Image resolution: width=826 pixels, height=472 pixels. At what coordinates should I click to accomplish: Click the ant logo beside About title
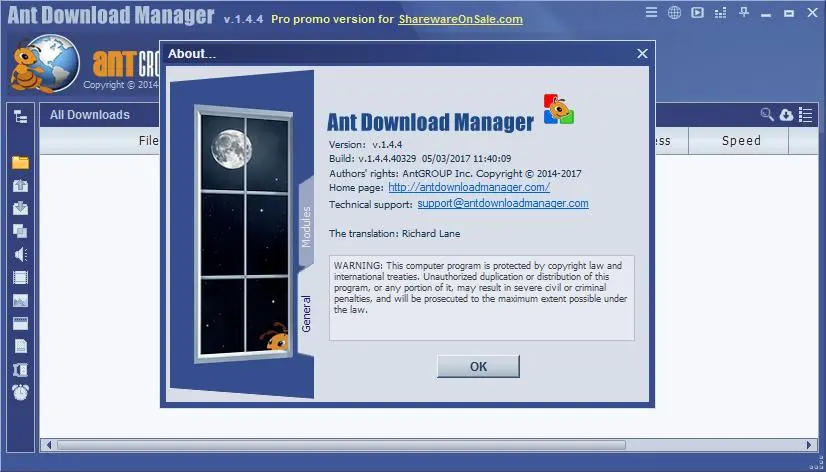(x=559, y=109)
